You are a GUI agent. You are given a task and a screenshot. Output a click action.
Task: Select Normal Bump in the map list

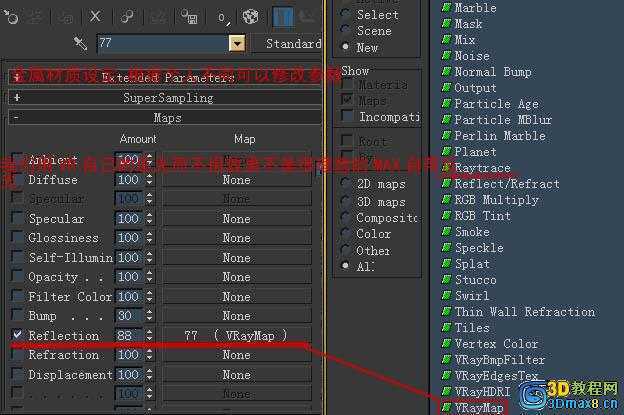point(493,72)
